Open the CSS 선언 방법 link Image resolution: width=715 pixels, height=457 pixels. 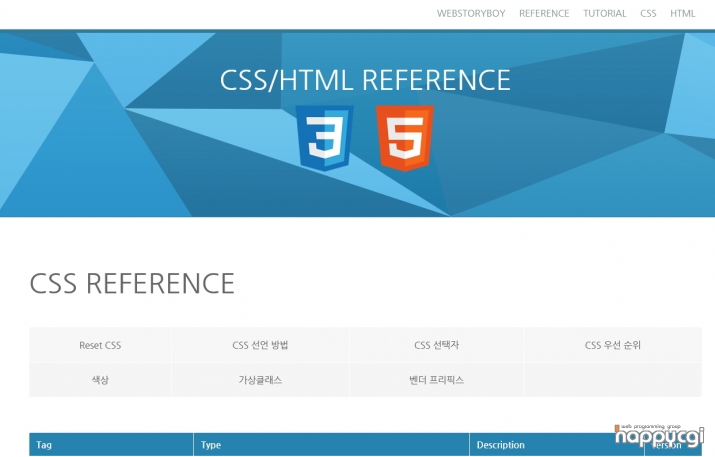click(260, 345)
